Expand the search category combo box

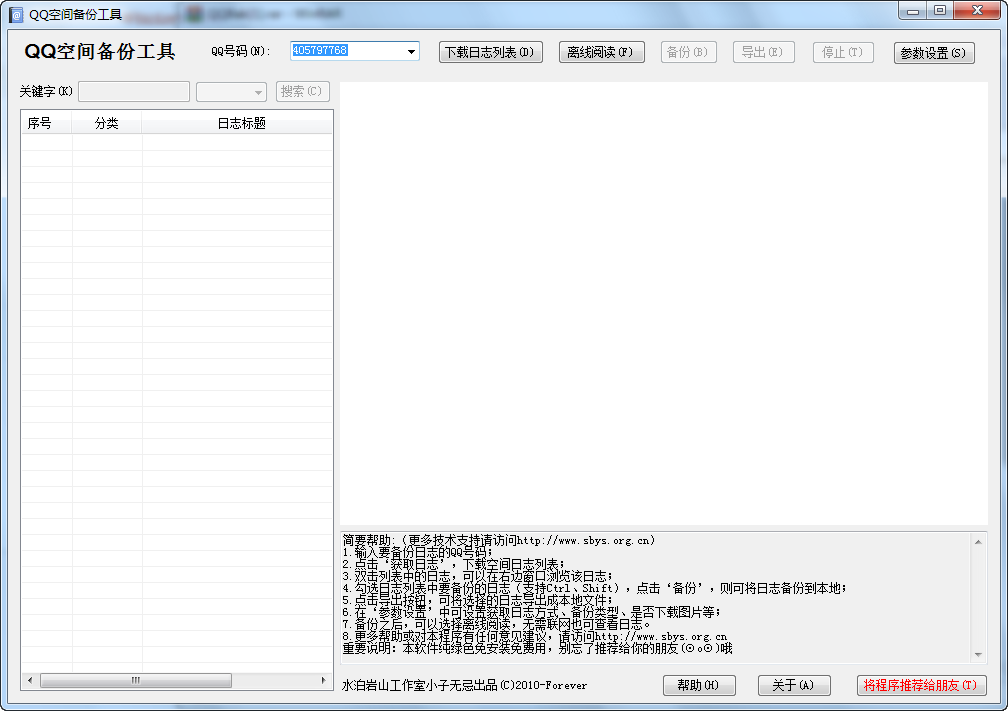[x=231, y=91]
